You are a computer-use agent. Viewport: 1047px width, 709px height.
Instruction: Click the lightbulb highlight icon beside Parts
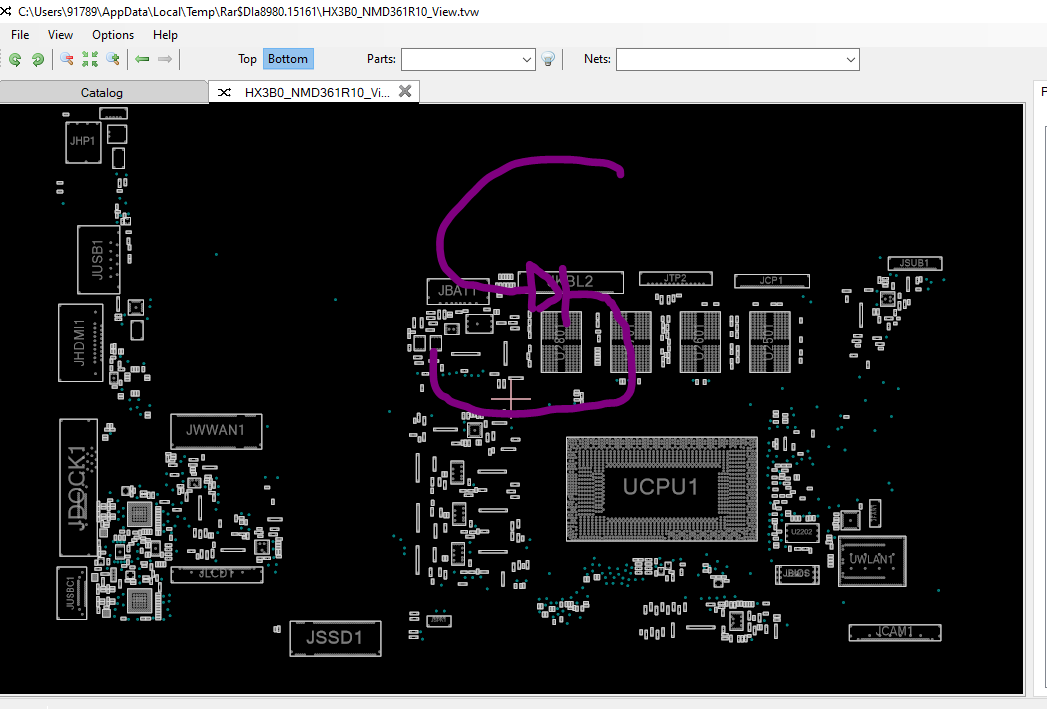point(548,59)
